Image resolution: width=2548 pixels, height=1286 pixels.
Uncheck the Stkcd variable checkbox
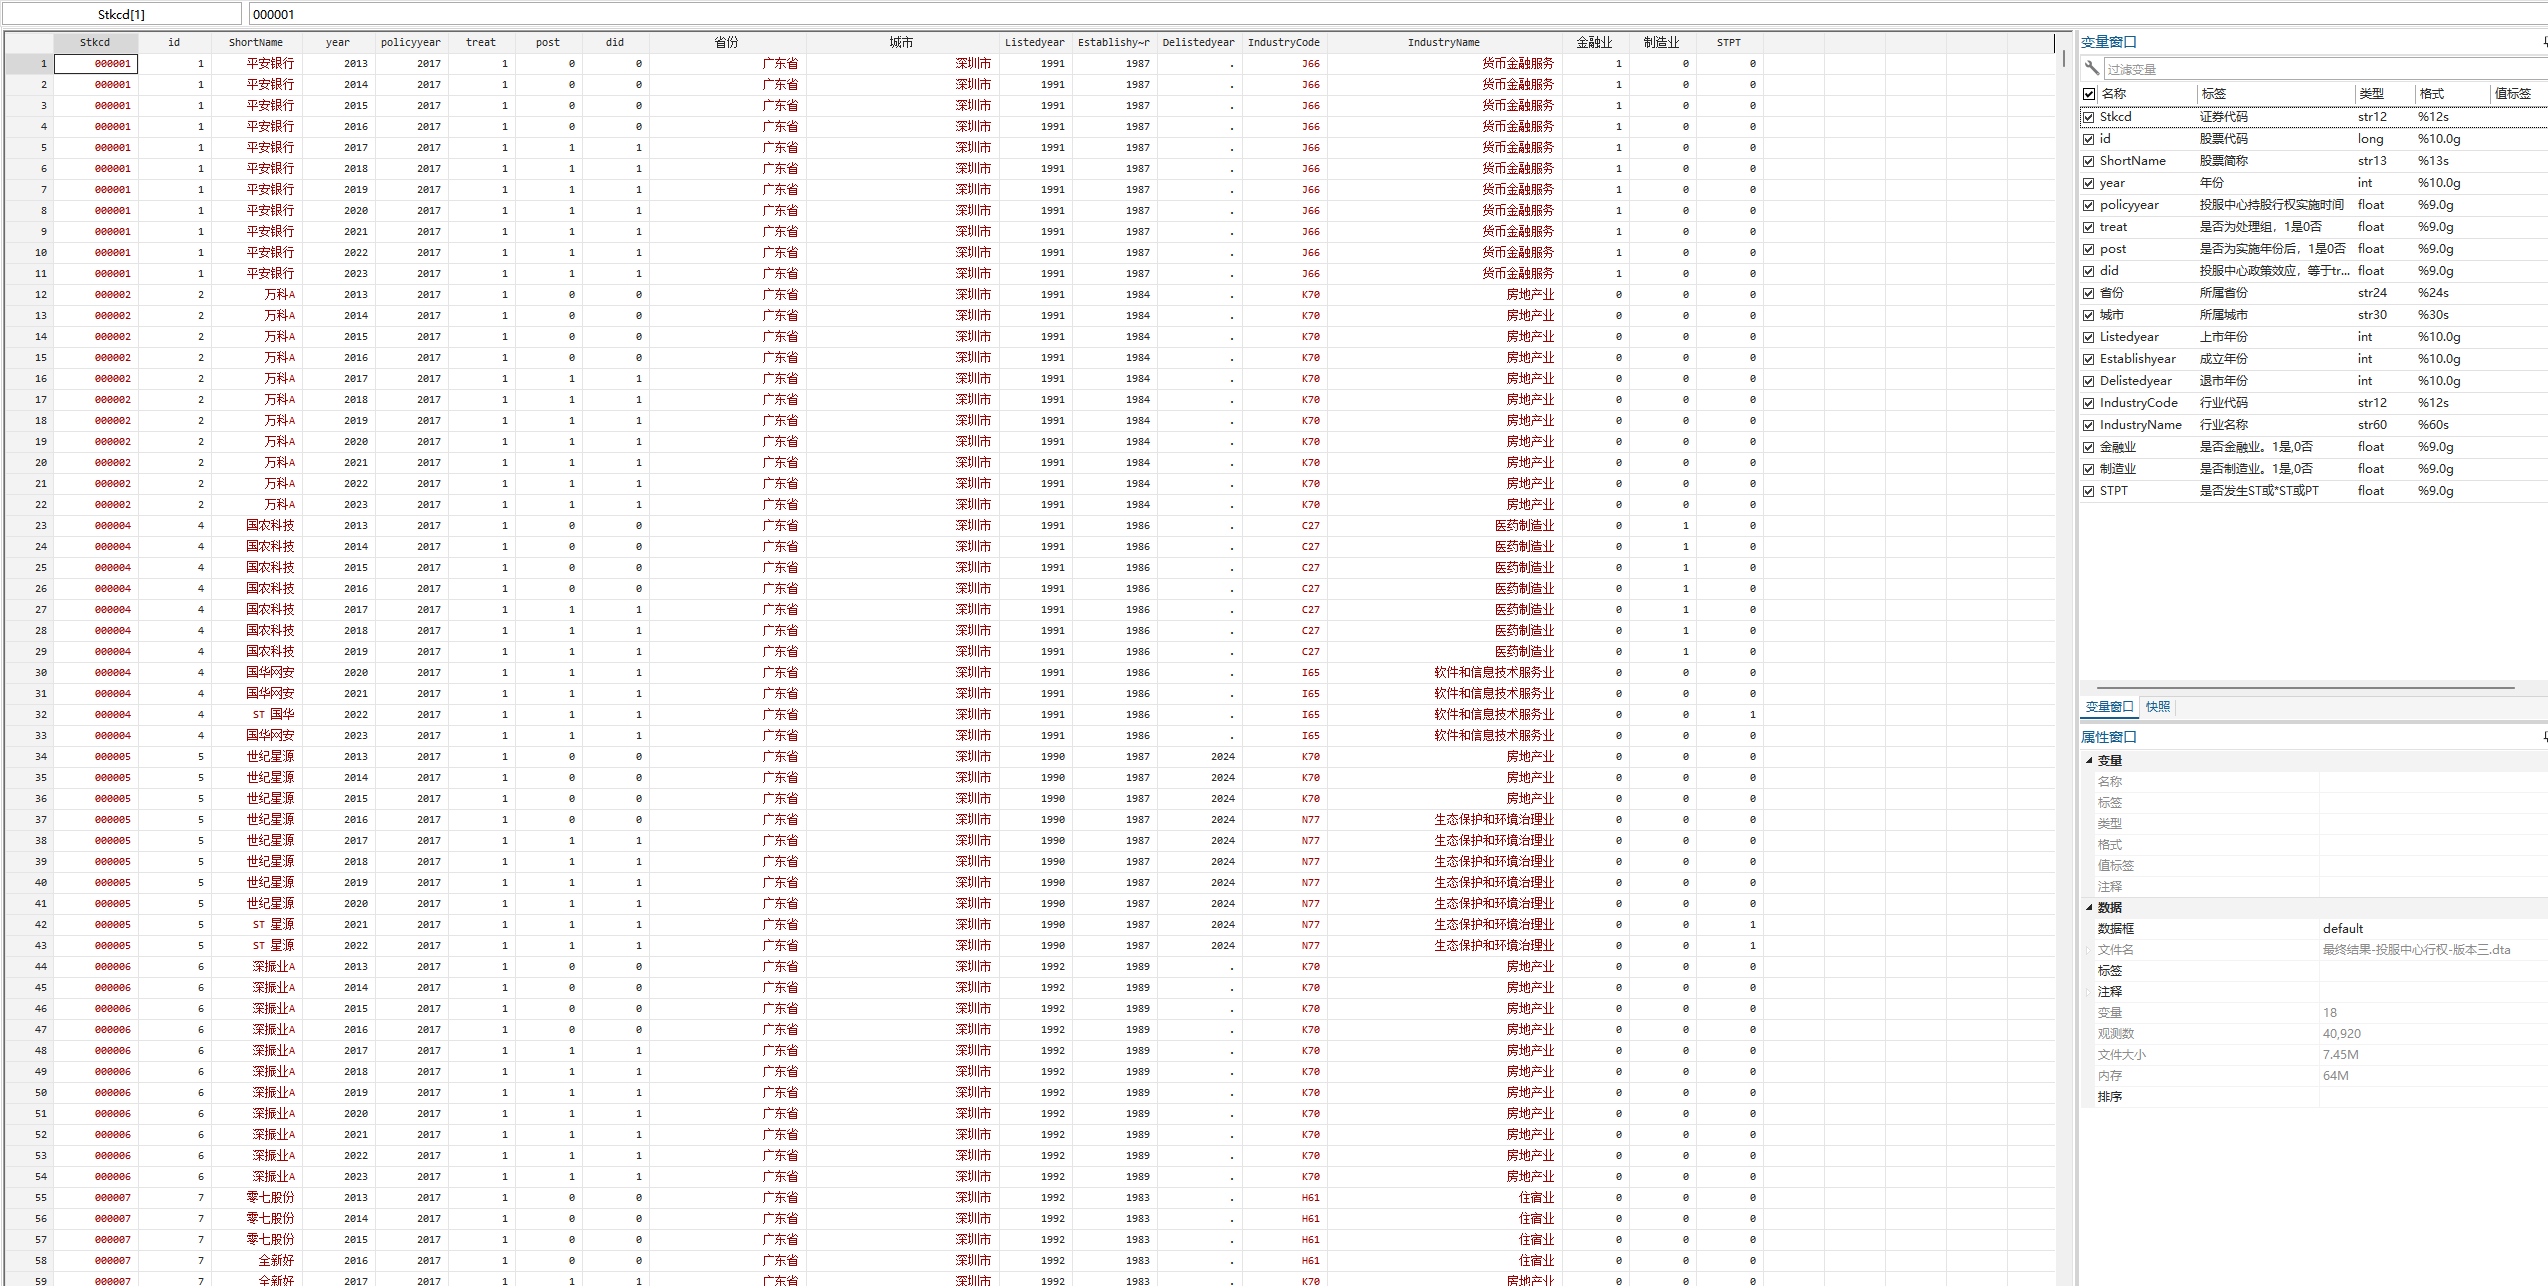pyautogui.click(x=2089, y=117)
